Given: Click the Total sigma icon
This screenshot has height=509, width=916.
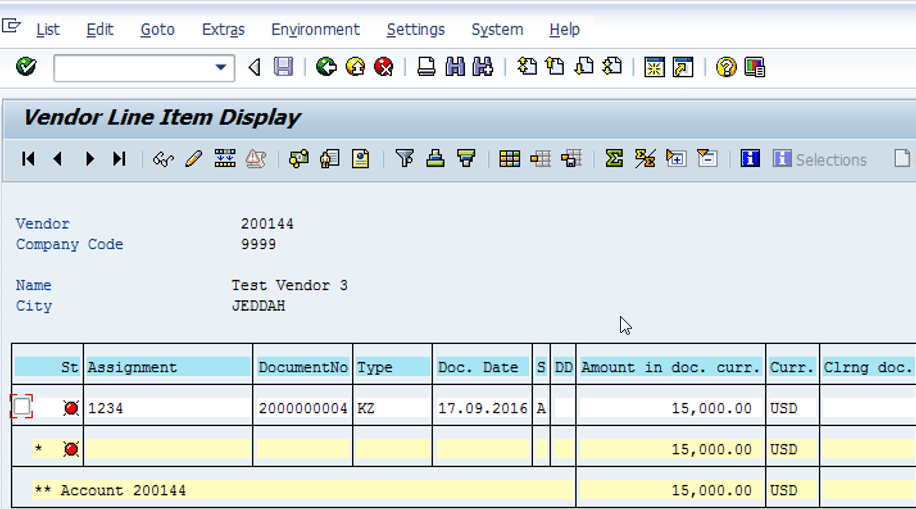Looking at the screenshot, I should tap(614, 159).
